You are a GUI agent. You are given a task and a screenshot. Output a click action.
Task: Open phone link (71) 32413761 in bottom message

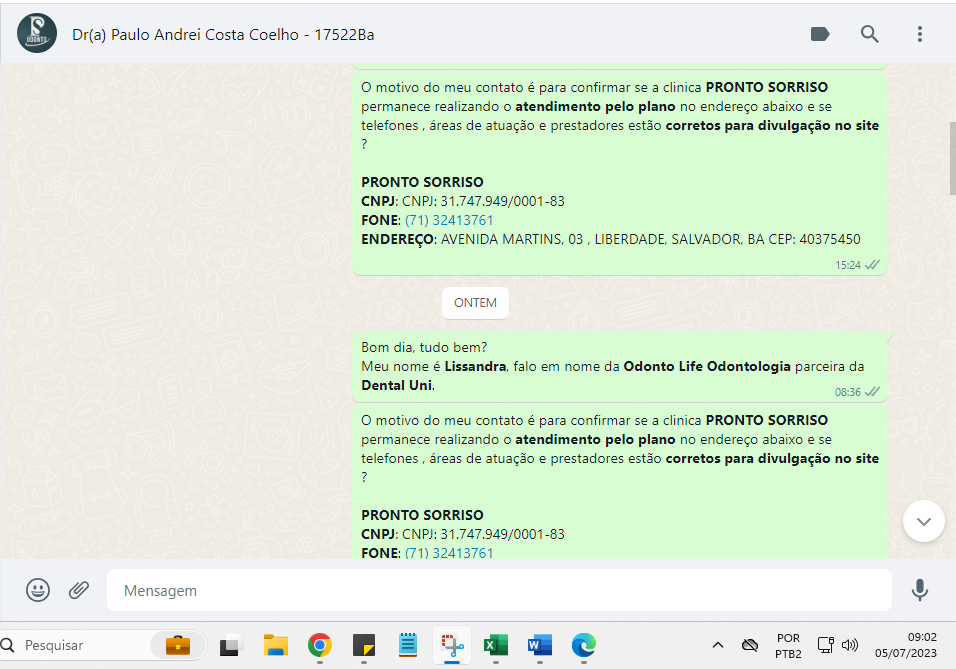click(449, 553)
